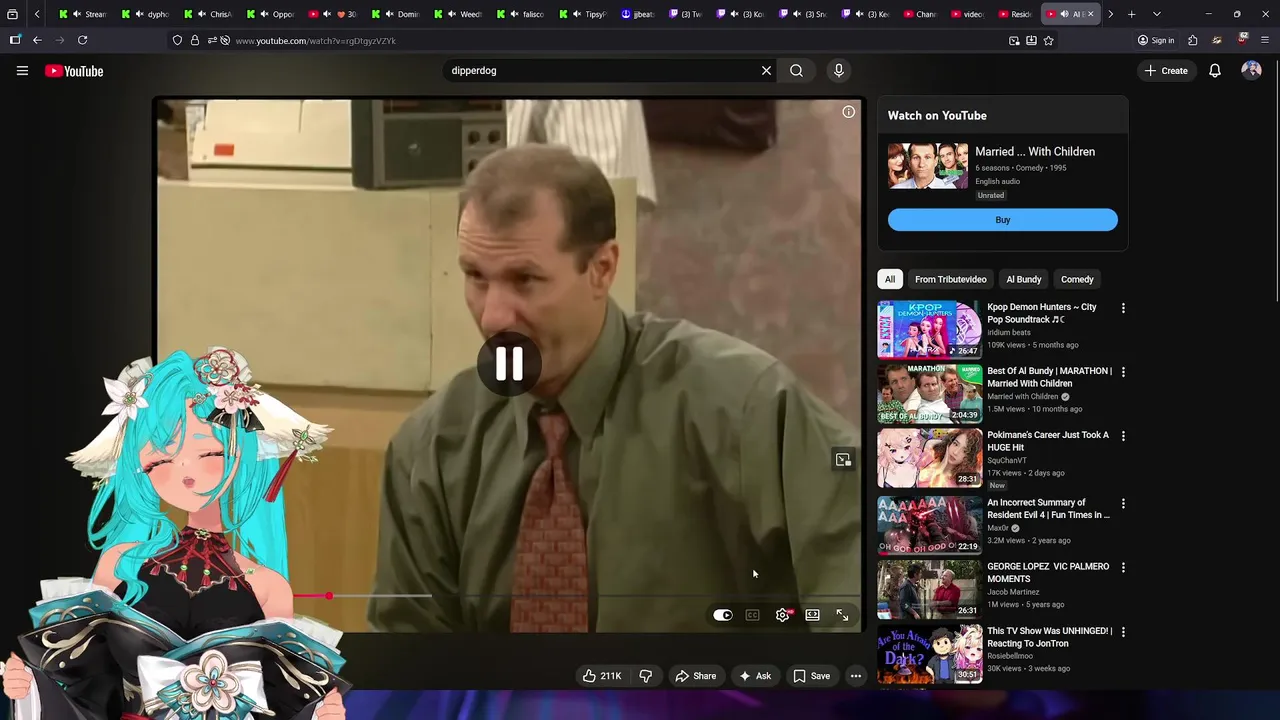Open the browser main menu hamburger
1280x720 pixels.
1264,41
